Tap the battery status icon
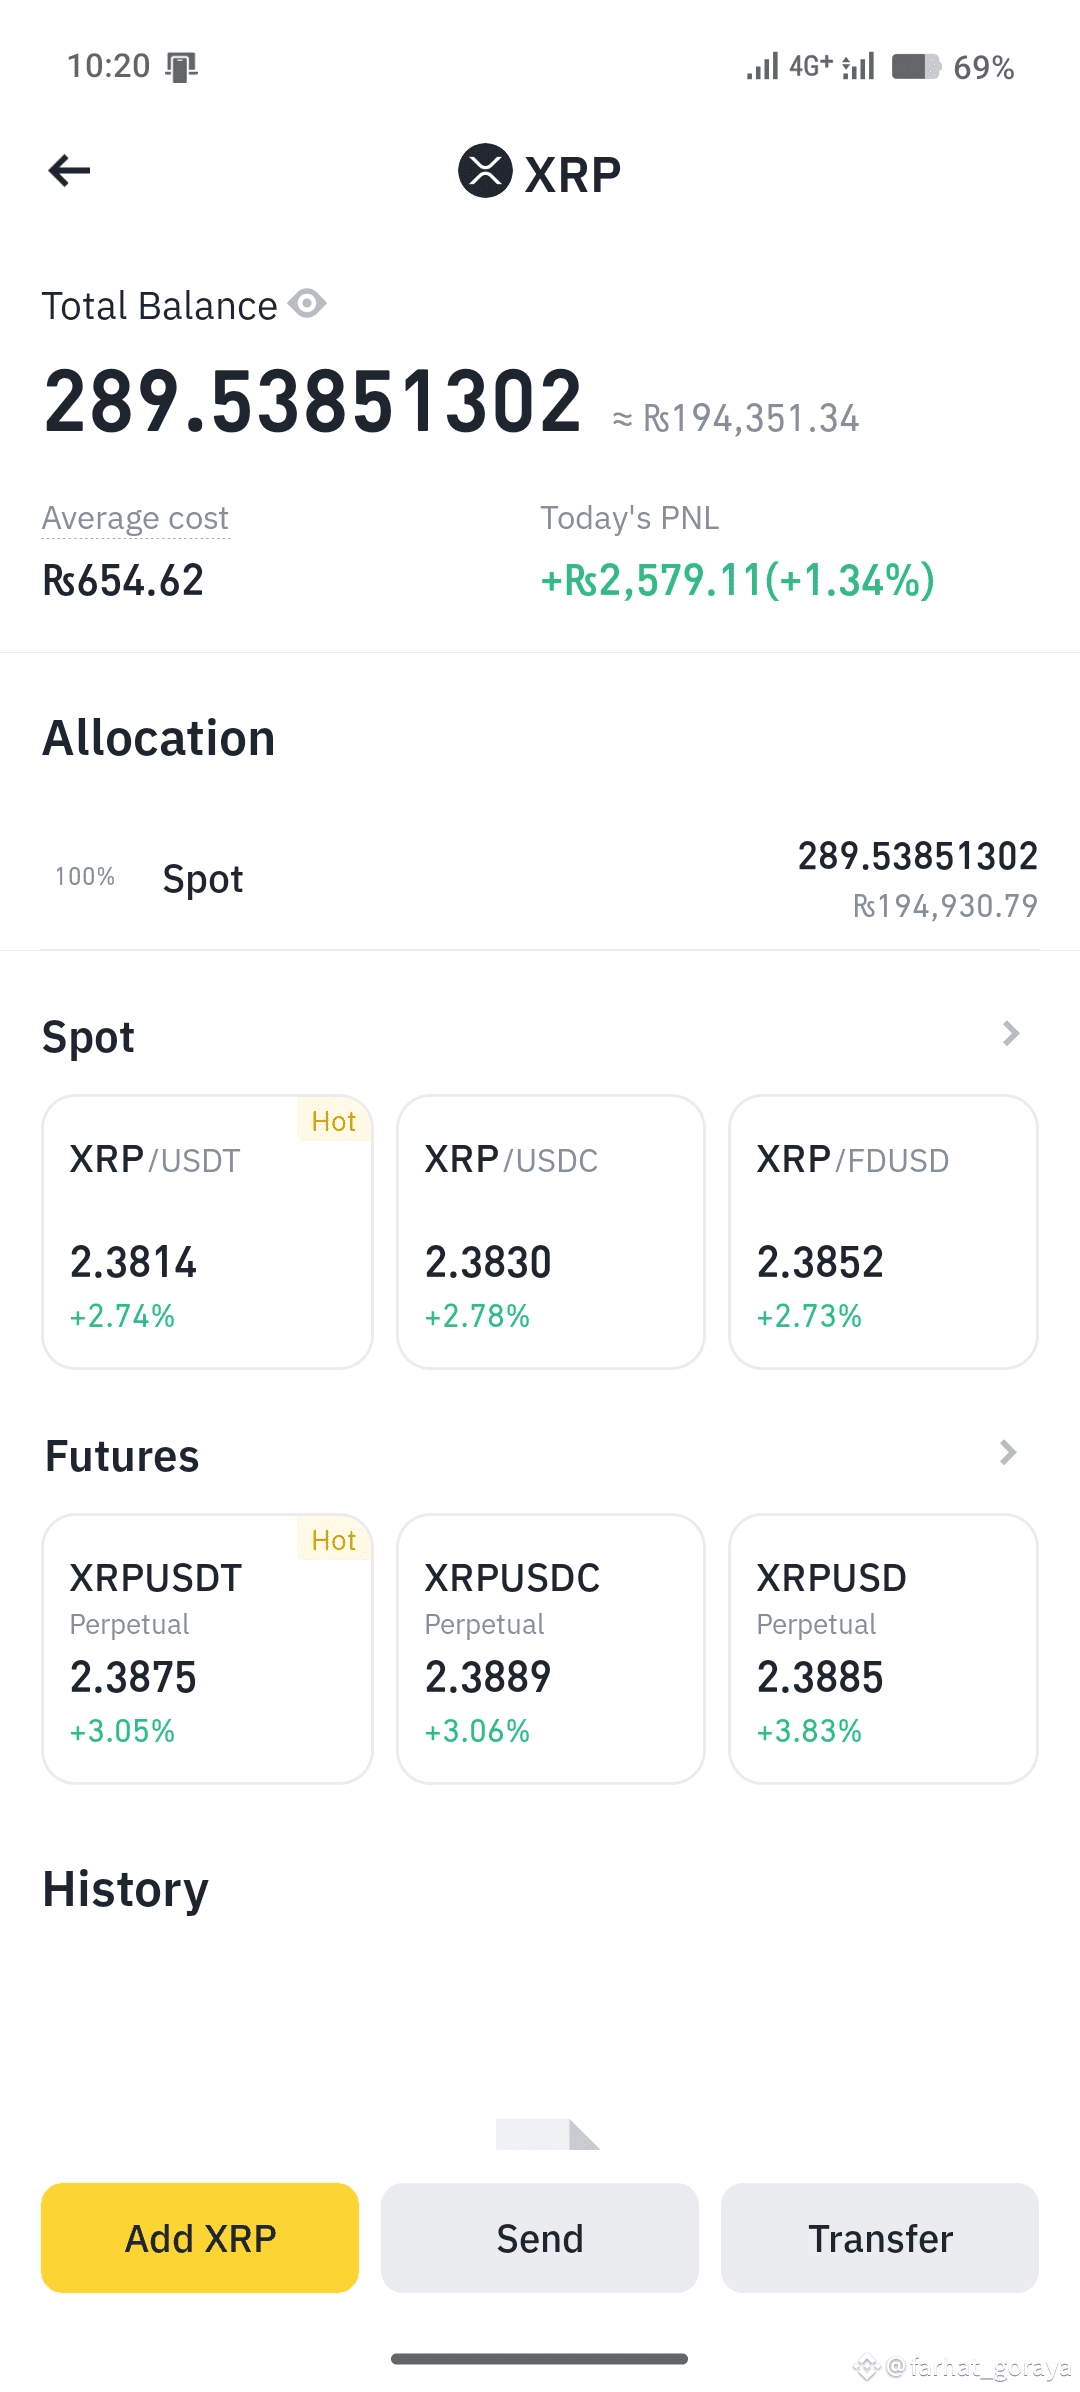 point(915,67)
